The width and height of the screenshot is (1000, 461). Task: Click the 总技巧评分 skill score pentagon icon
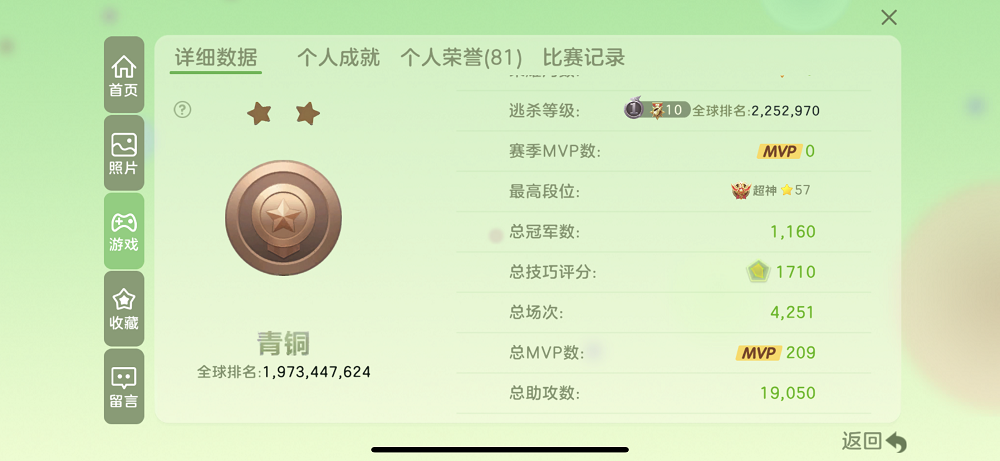758,272
